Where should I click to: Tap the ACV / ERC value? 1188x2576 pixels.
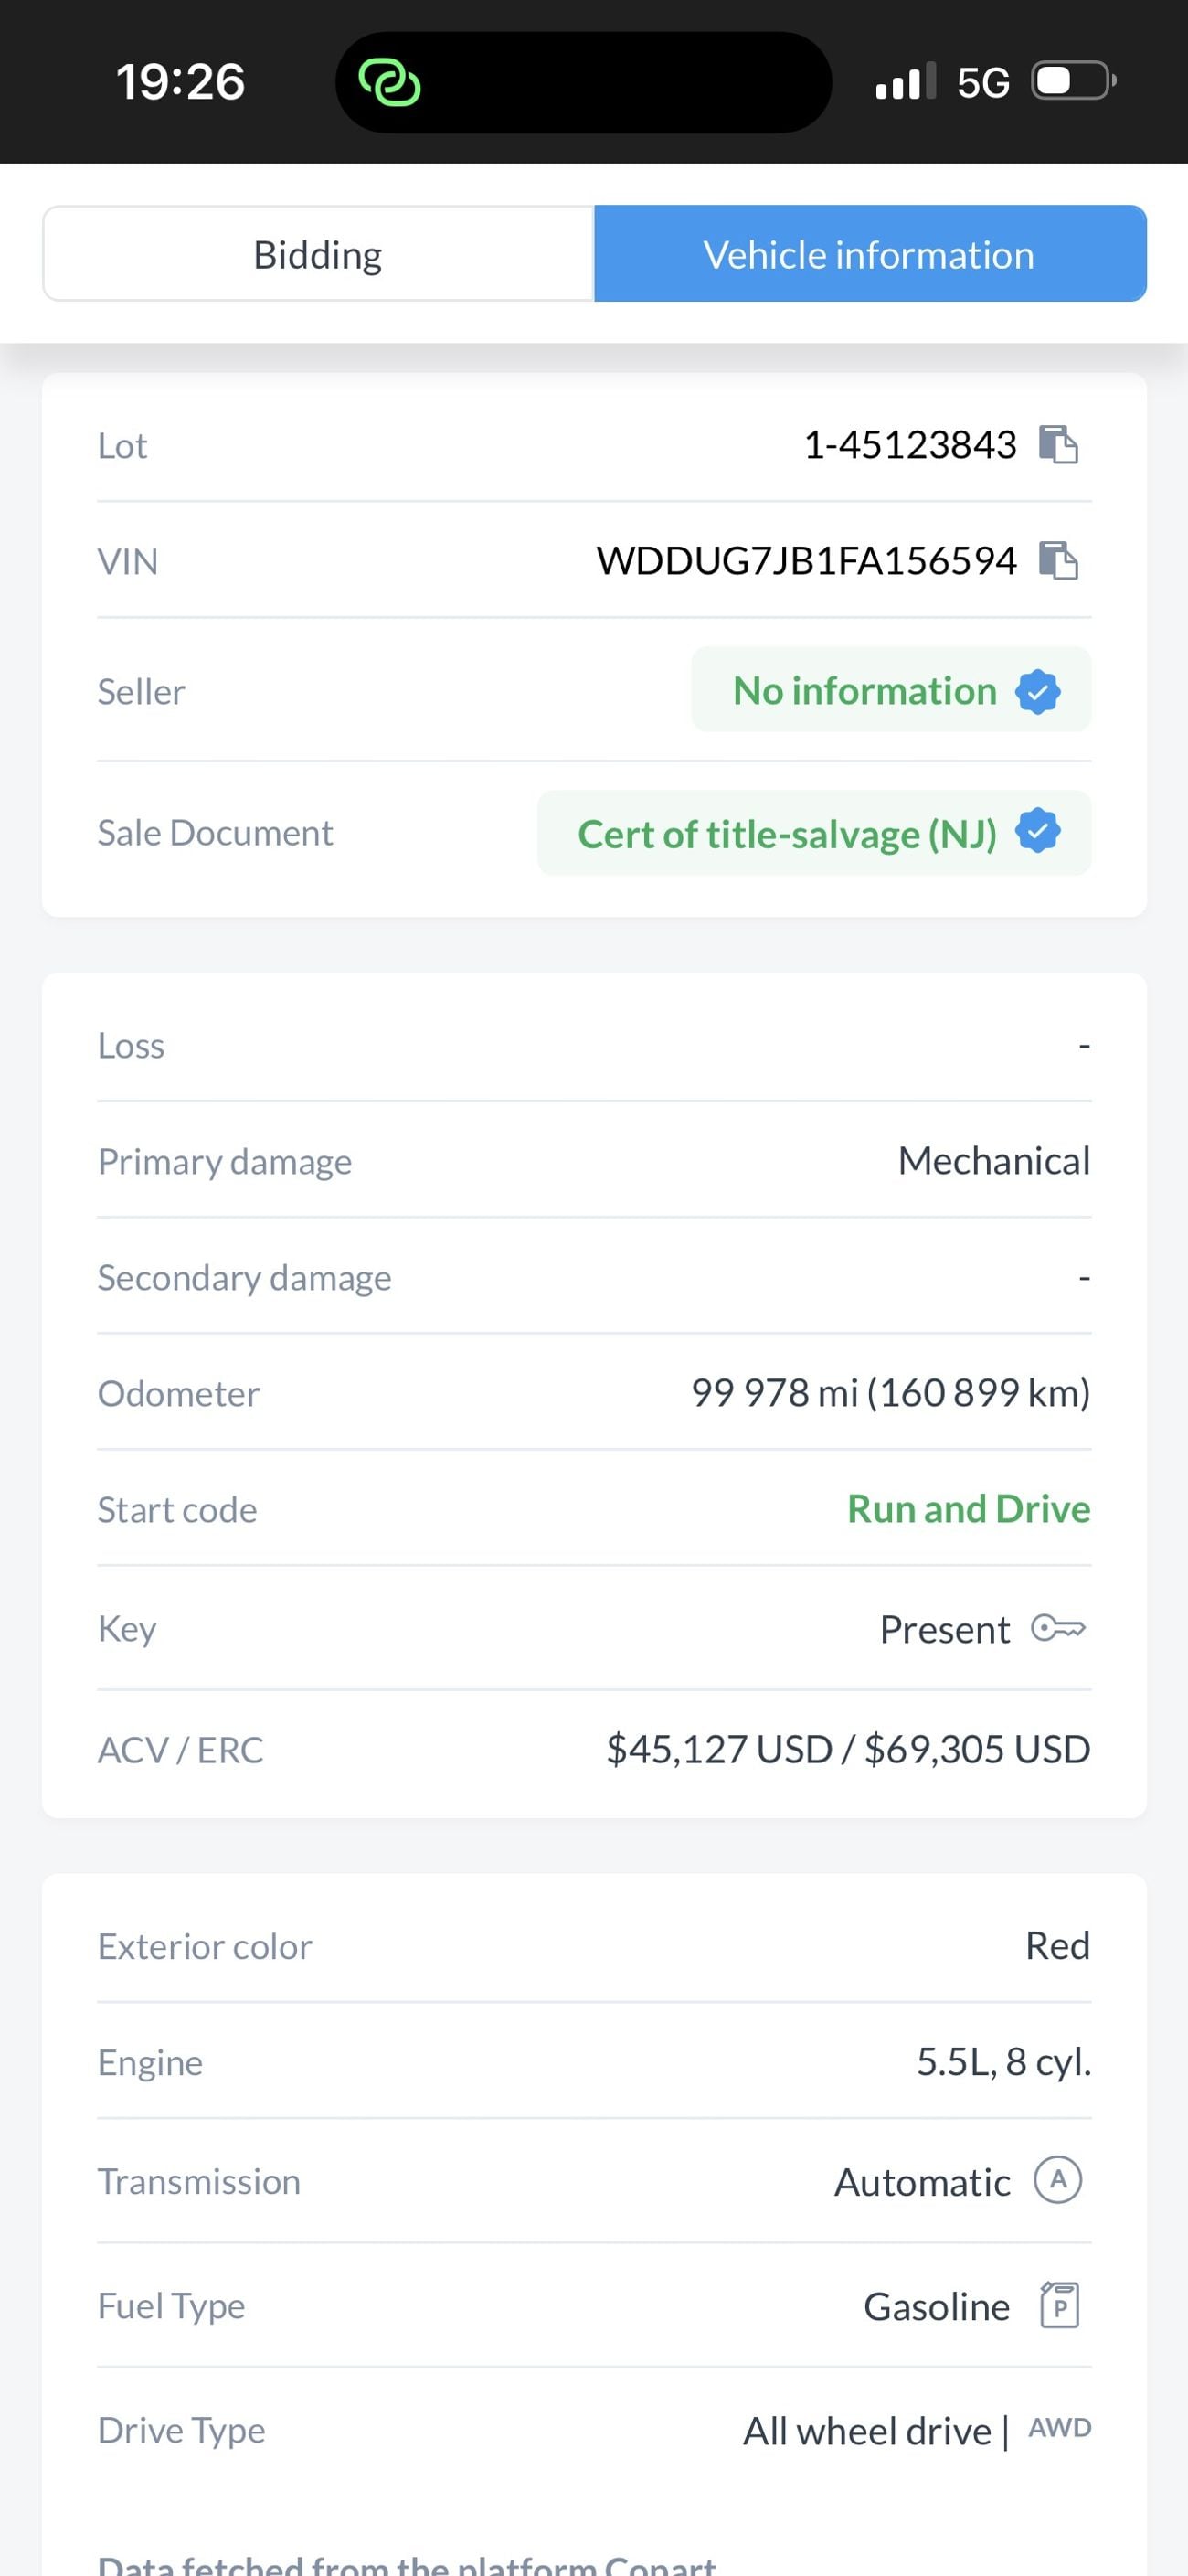(848, 1749)
